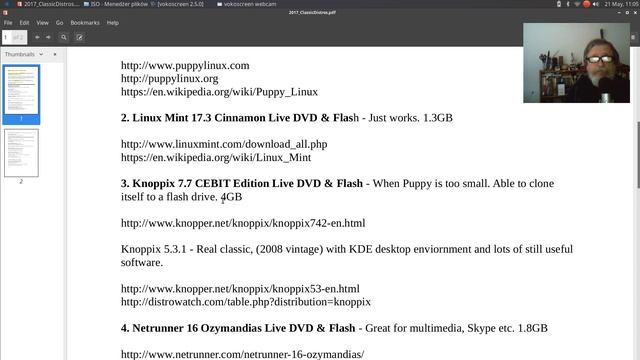Open knoppix742-en.html link

click(x=243, y=223)
